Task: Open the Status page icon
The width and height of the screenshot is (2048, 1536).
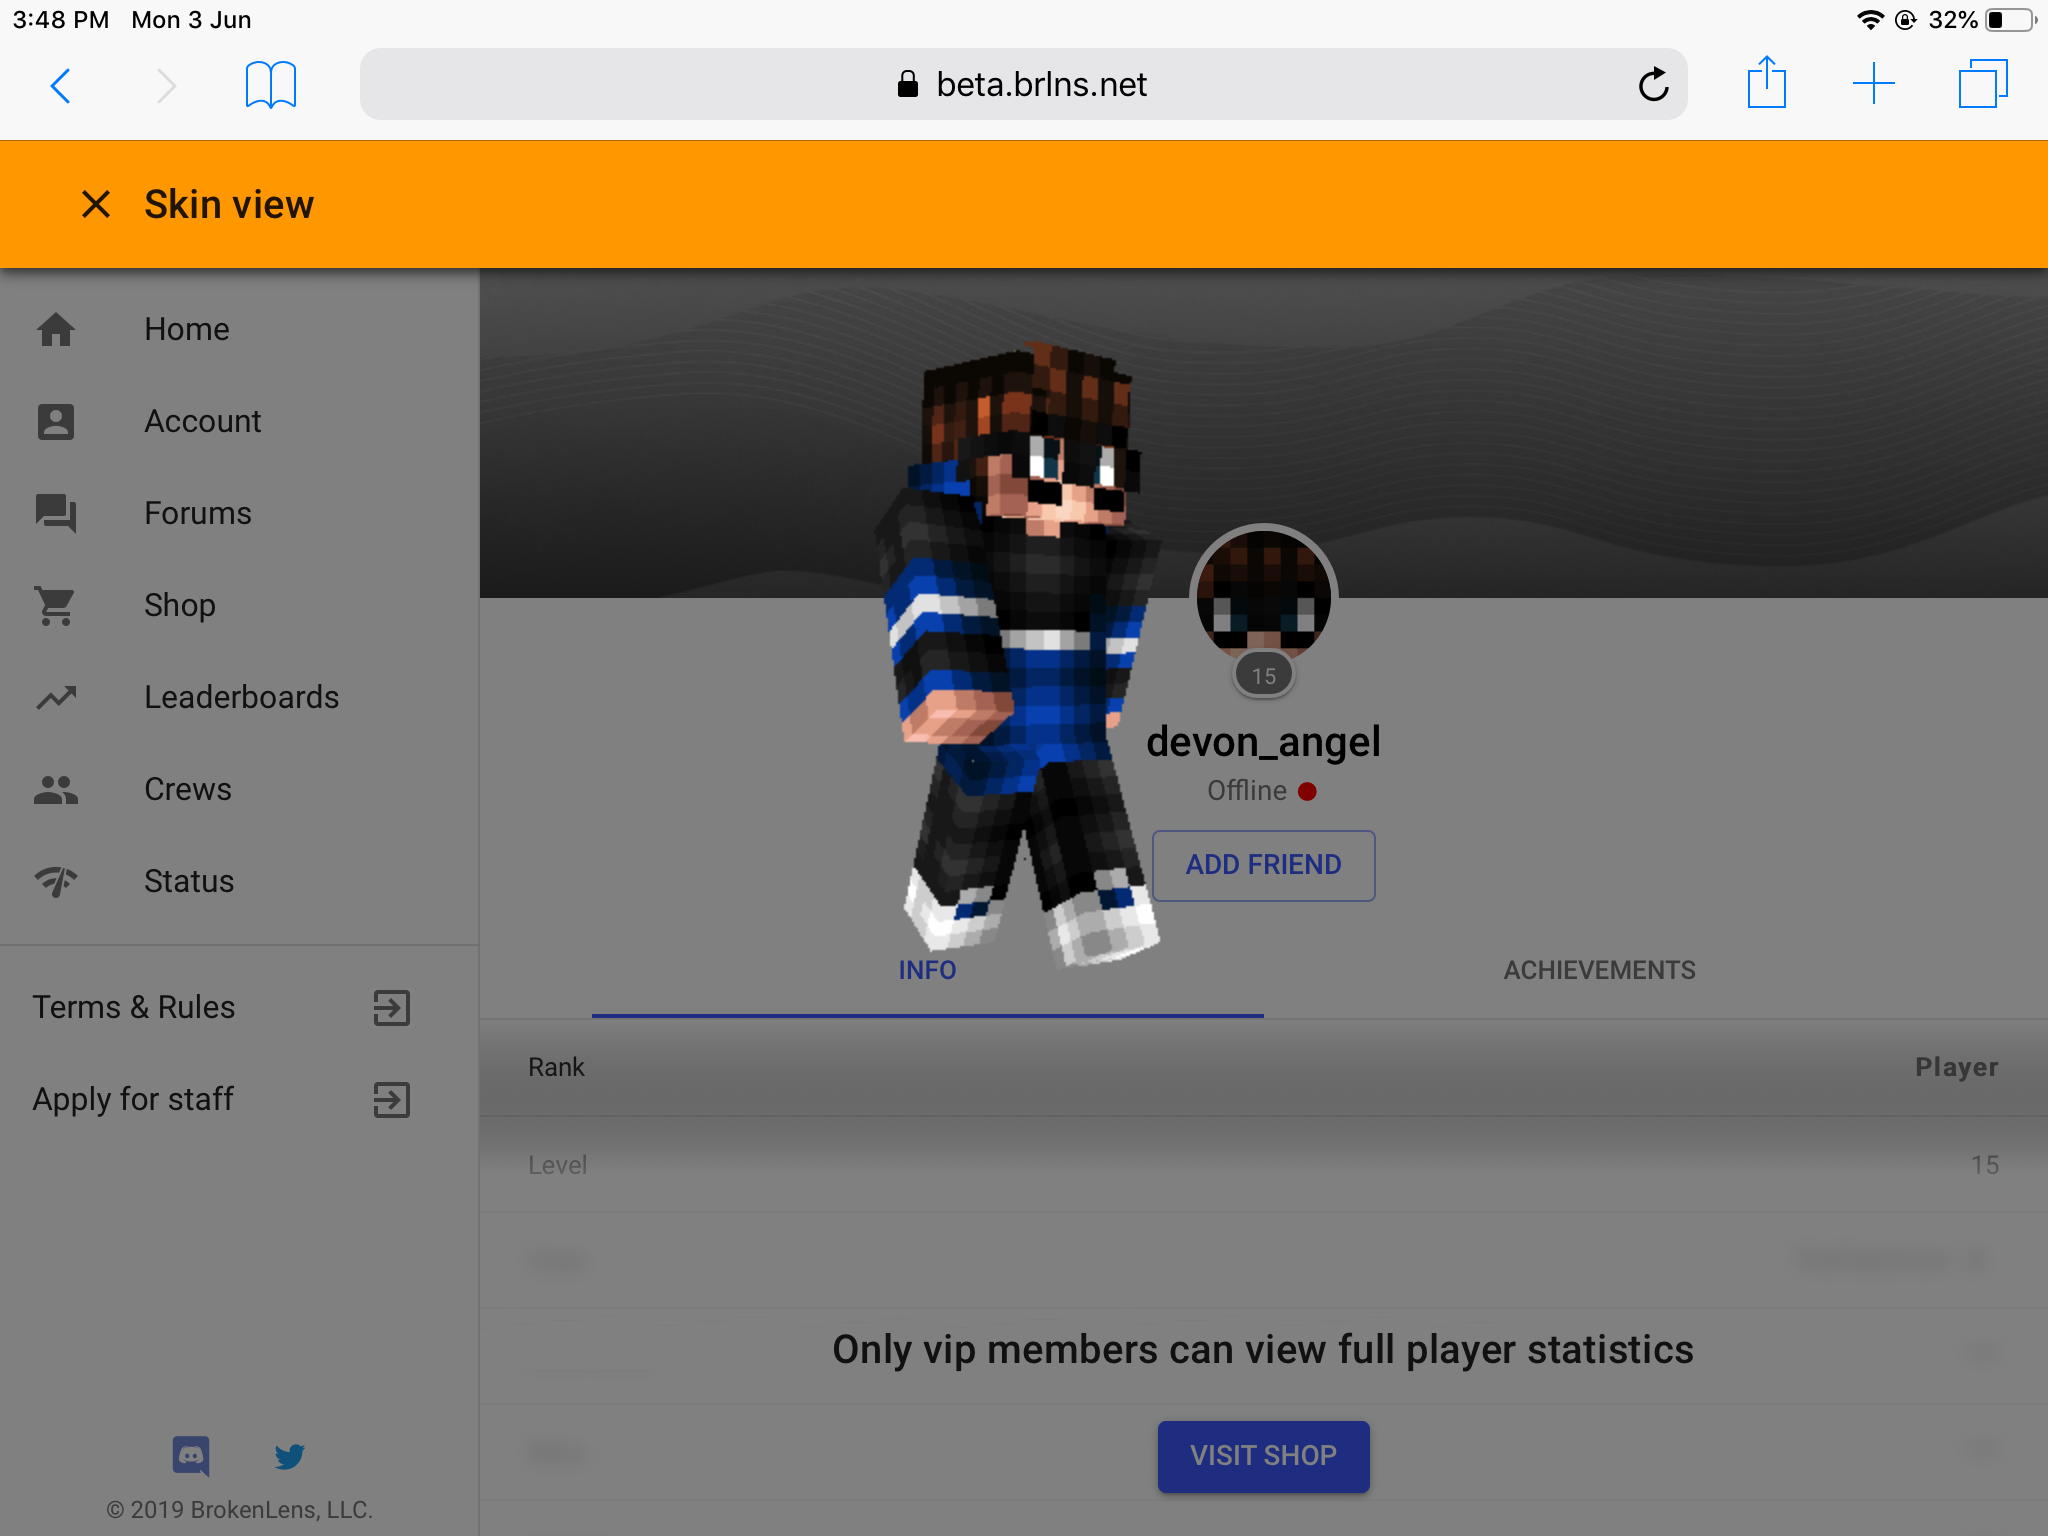Action: (56, 881)
